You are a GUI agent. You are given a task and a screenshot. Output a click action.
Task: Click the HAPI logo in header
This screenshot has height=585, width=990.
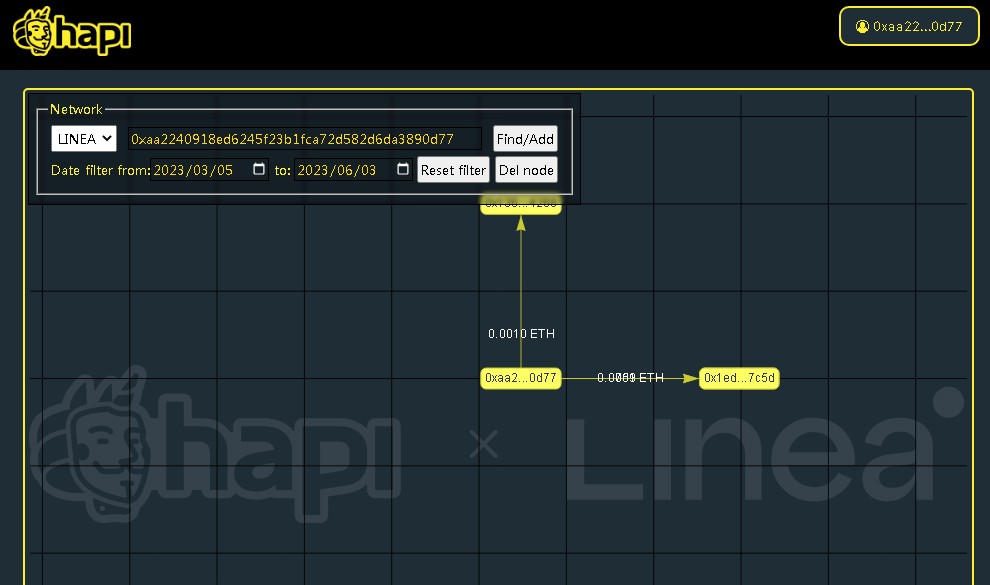72,32
